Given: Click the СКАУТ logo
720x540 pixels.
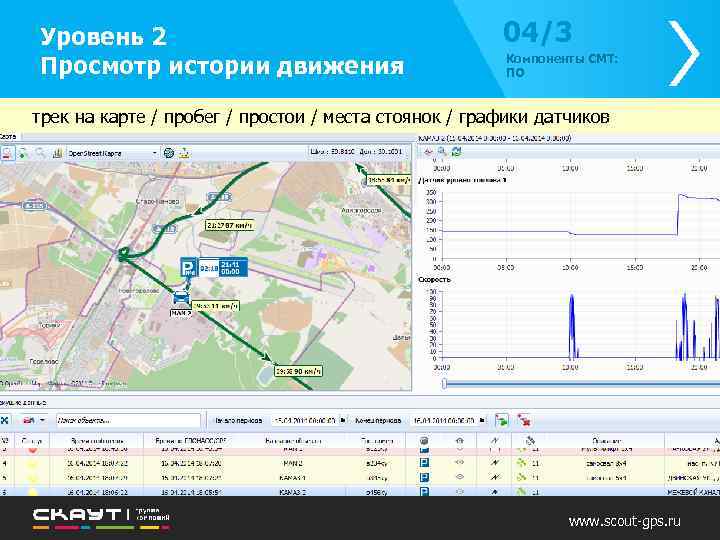Looking at the screenshot, I should click(101, 518).
